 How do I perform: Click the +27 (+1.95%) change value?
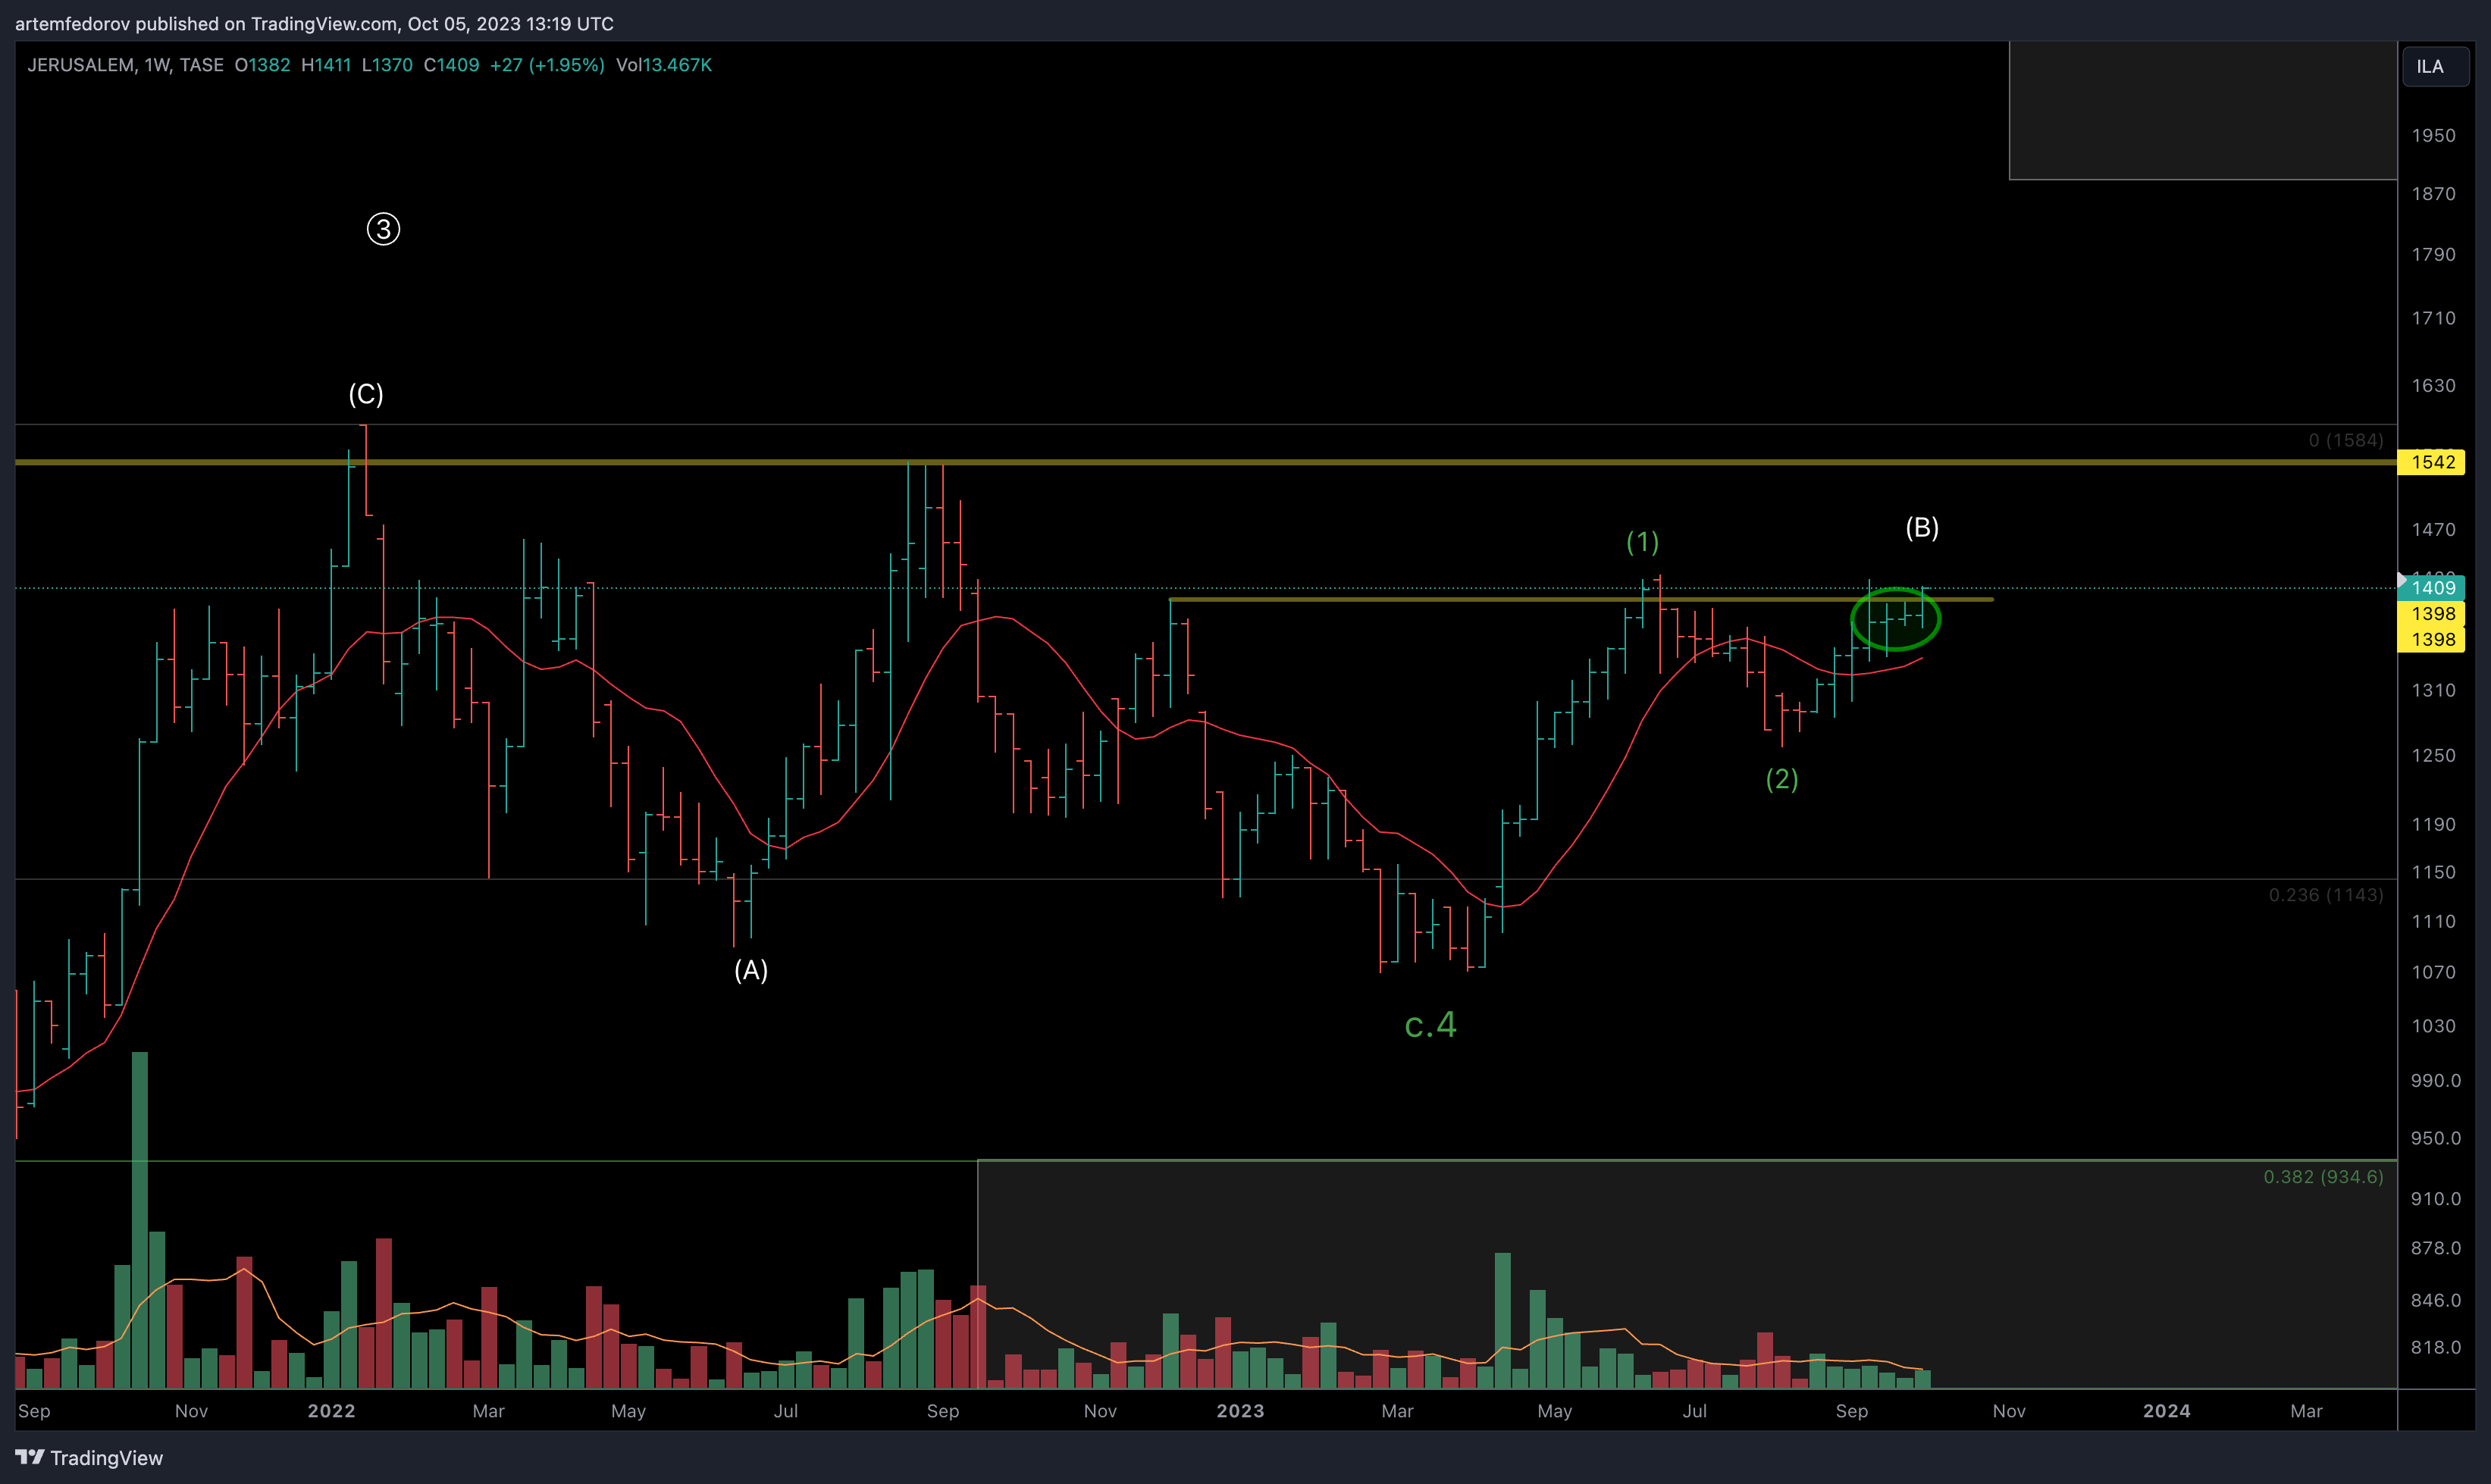[x=547, y=65]
